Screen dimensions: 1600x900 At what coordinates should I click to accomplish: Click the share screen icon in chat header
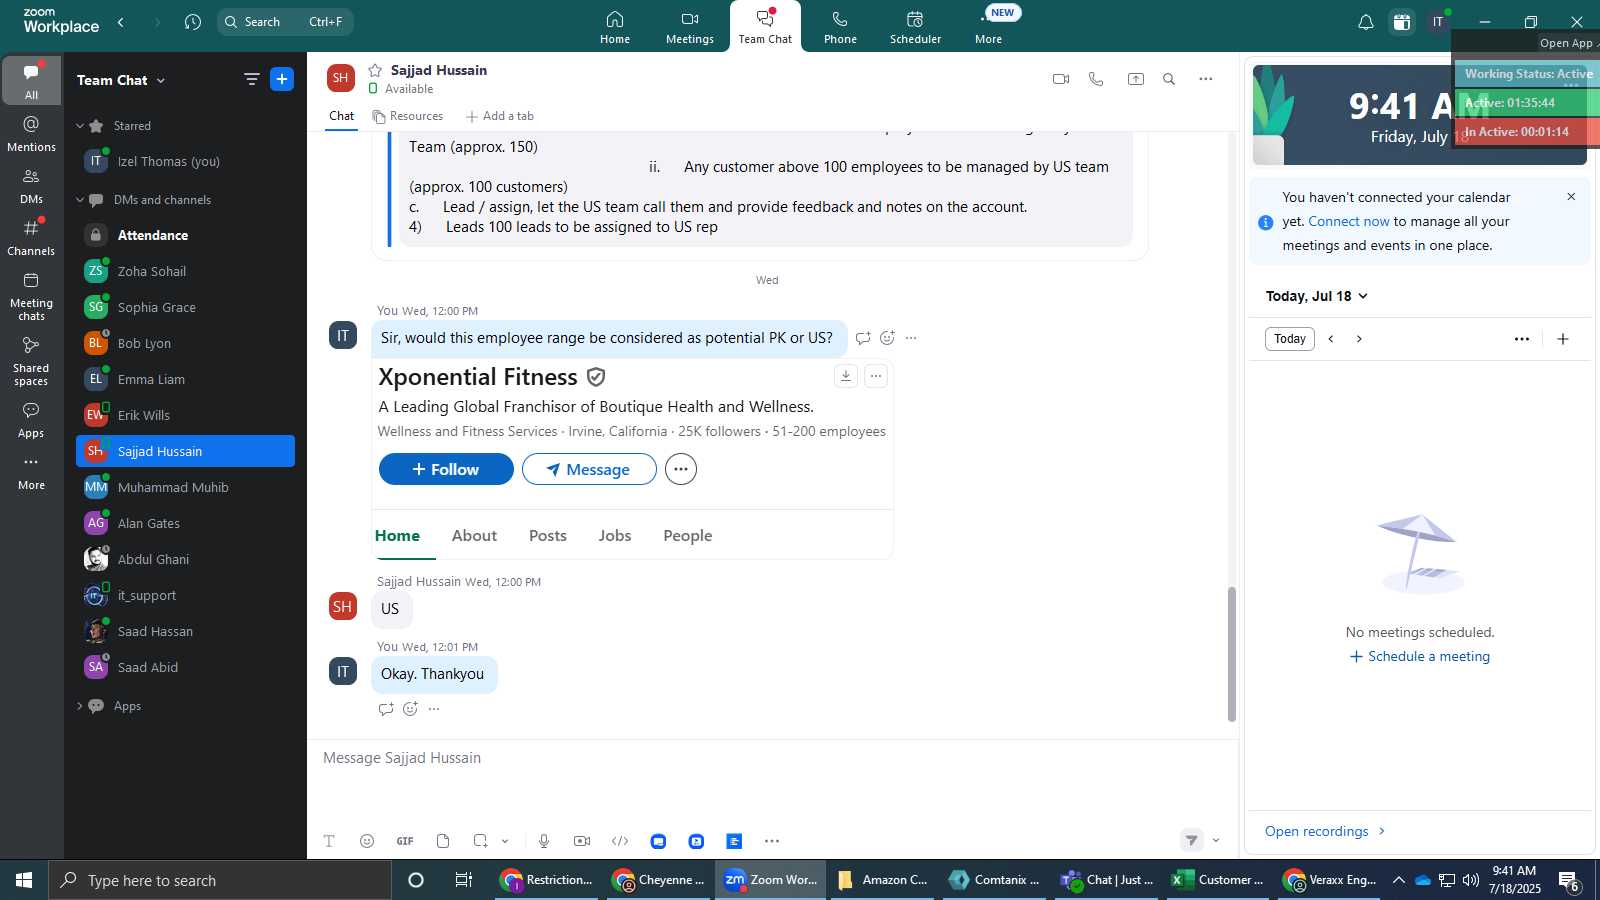tap(1136, 79)
